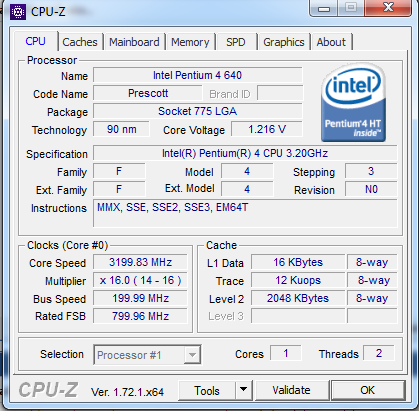The image size is (419, 411).
Task: Click the Name field Intel Pentium 4 640
Action: (x=198, y=75)
